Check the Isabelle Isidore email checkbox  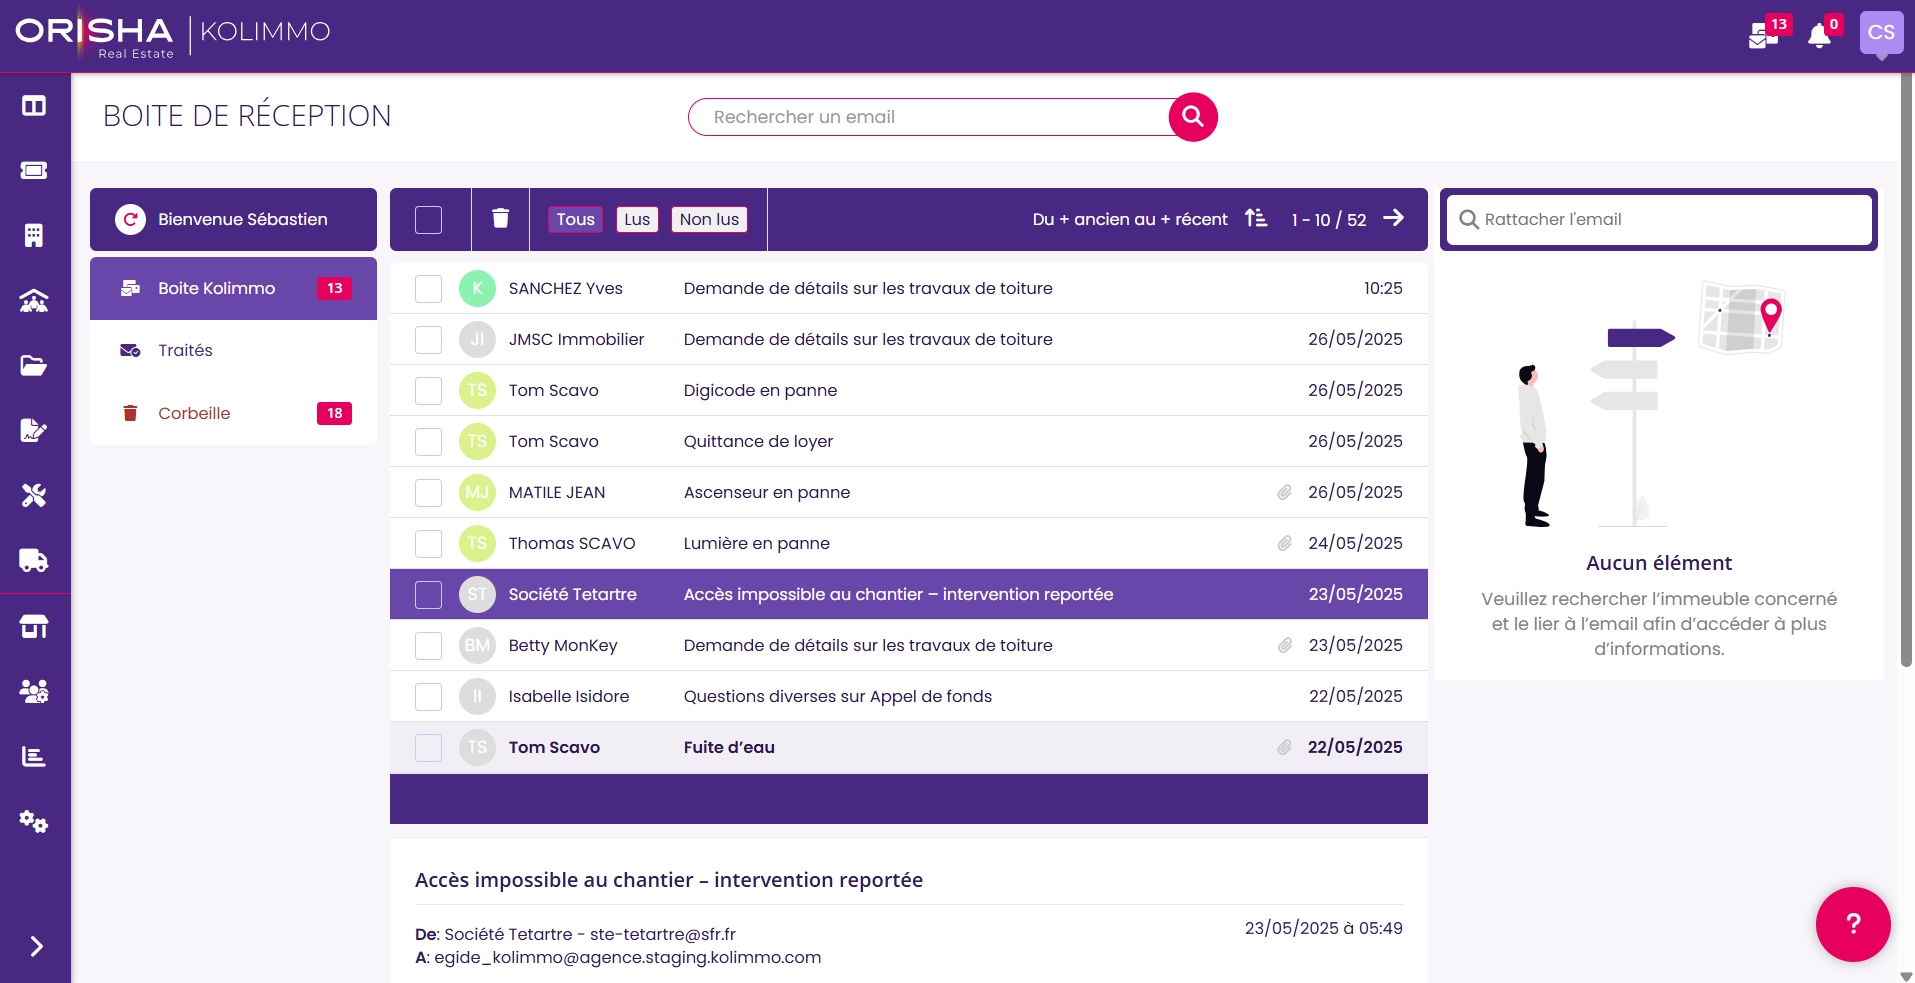pyautogui.click(x=428, y=696)
